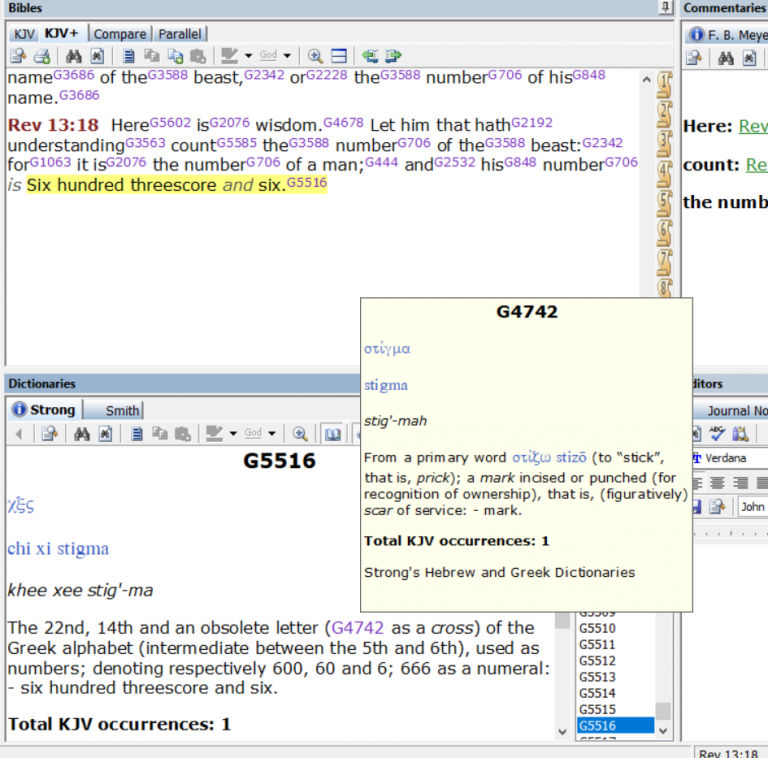The height and width of the screenshot is (758, 768).
Task: Open the binoculars search in the Bibles toolbar
Action: click(x=73, y=56)
